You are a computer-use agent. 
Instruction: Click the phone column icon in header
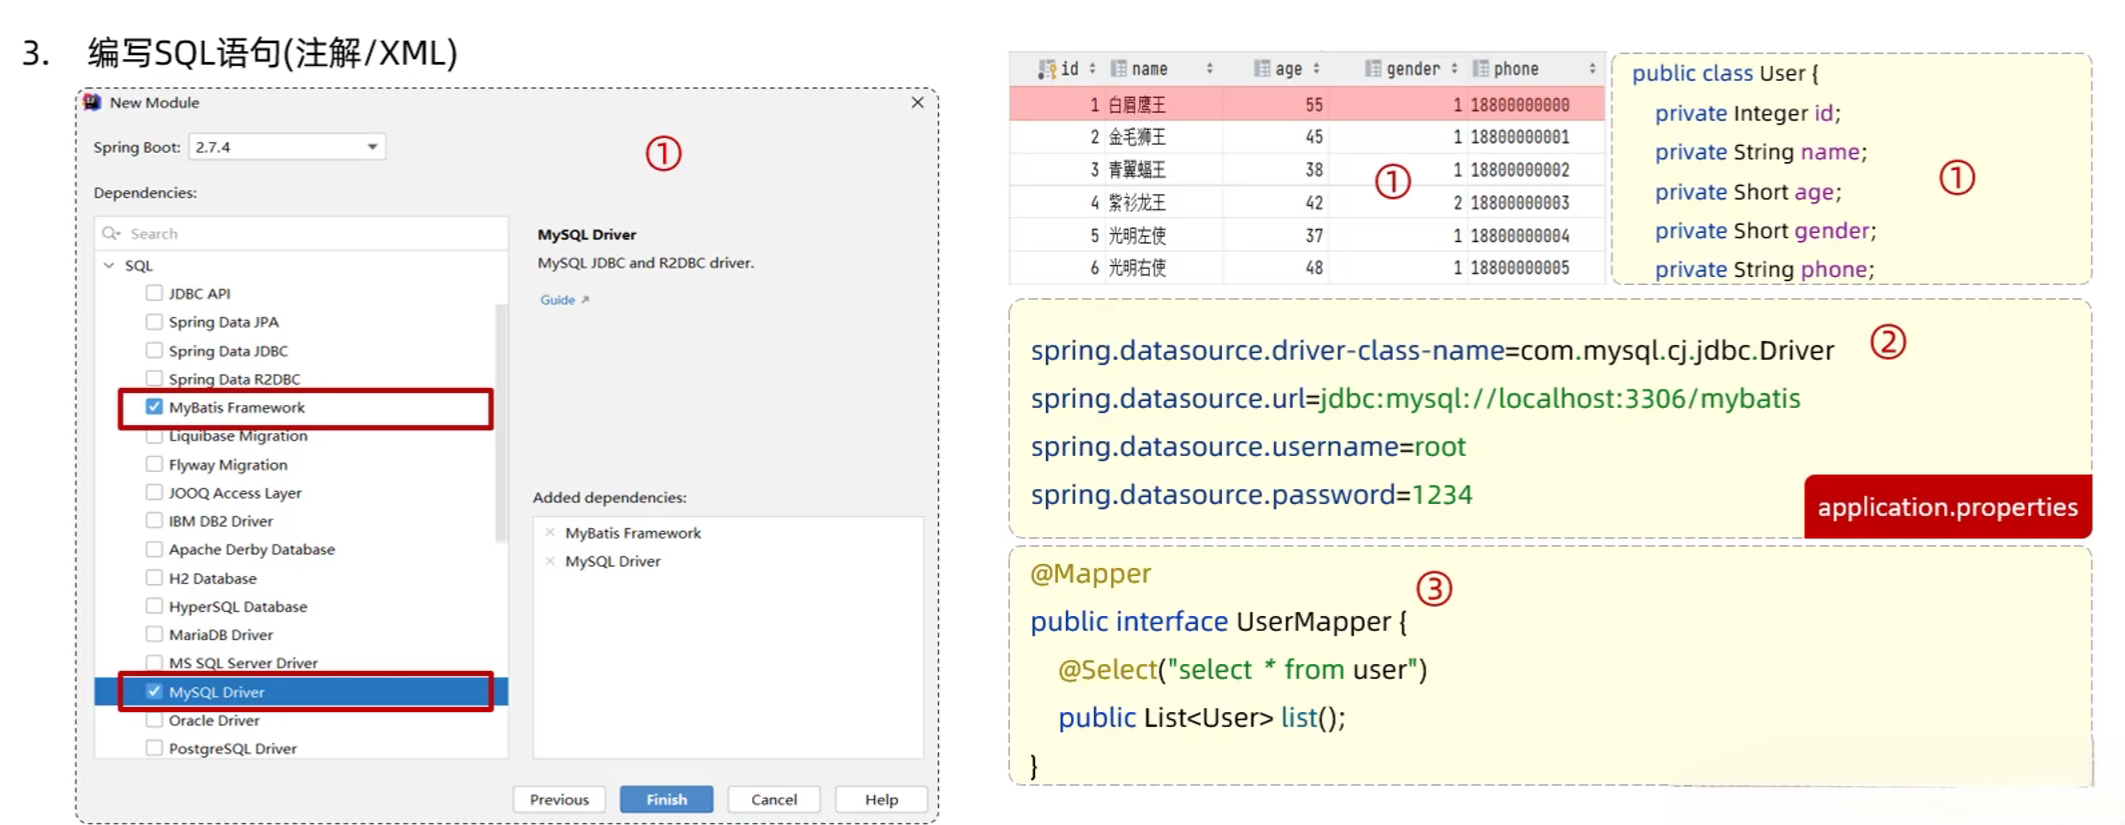click(1480, 69)
